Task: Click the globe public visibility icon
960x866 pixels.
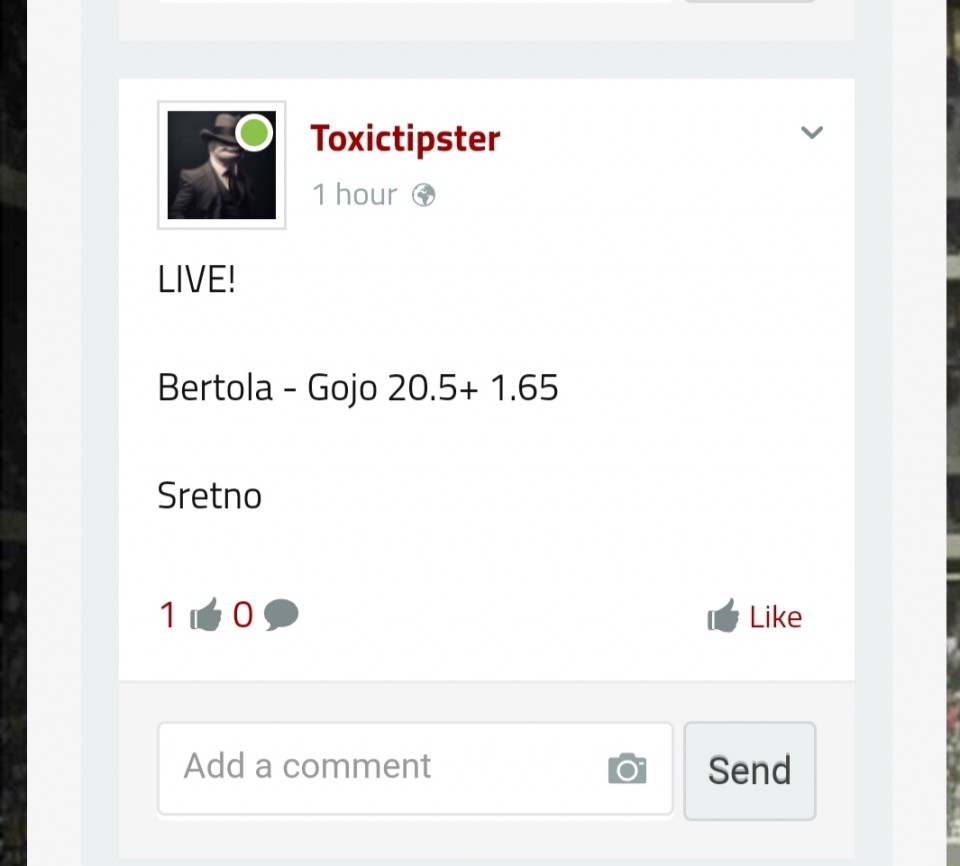Action: click(424, 195)
